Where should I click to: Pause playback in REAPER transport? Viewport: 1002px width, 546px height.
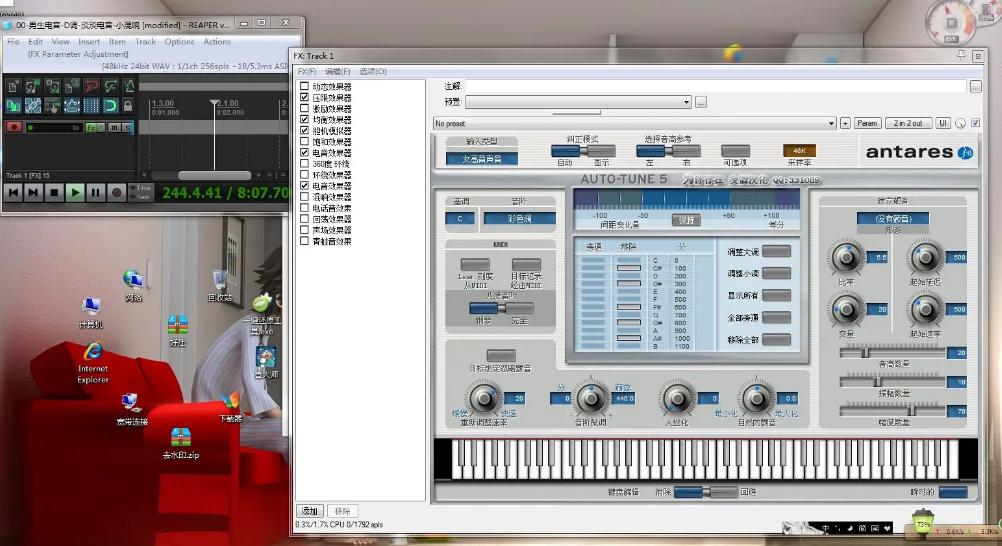[x=96, y=192]
